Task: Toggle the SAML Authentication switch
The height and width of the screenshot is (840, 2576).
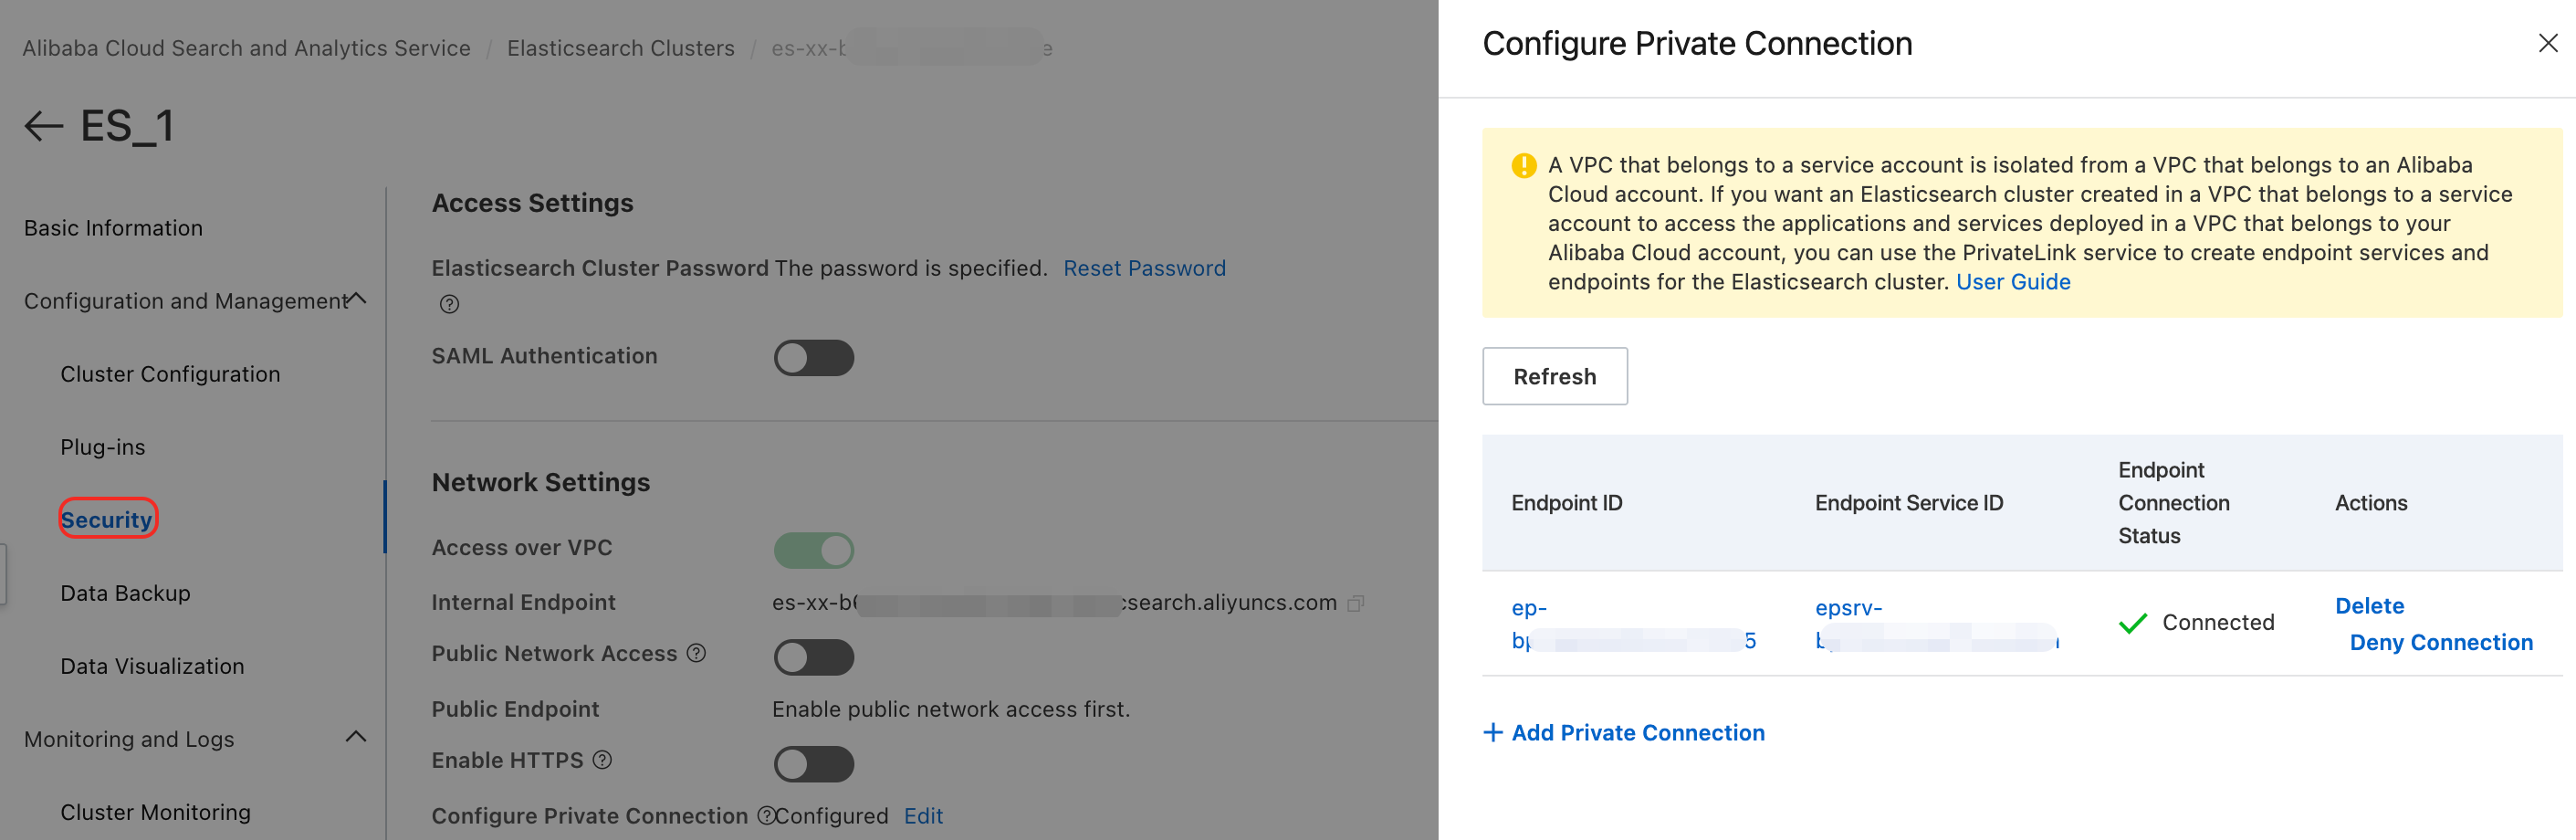Action: [x=813, y=358]
